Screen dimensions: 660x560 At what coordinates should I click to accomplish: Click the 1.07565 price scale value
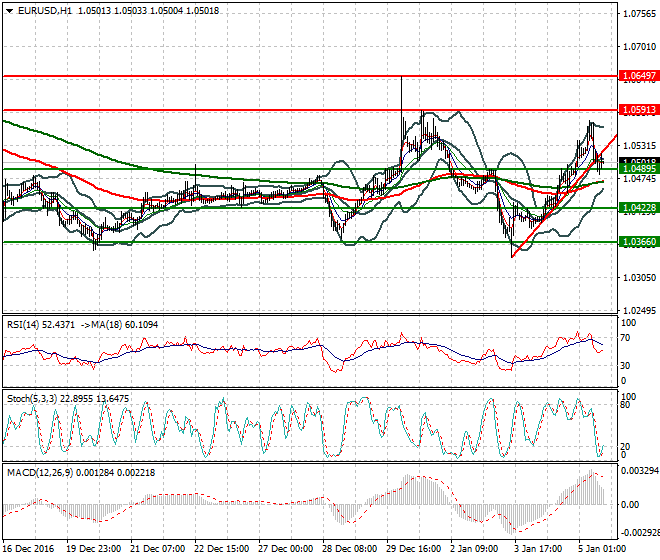[639, 14]
